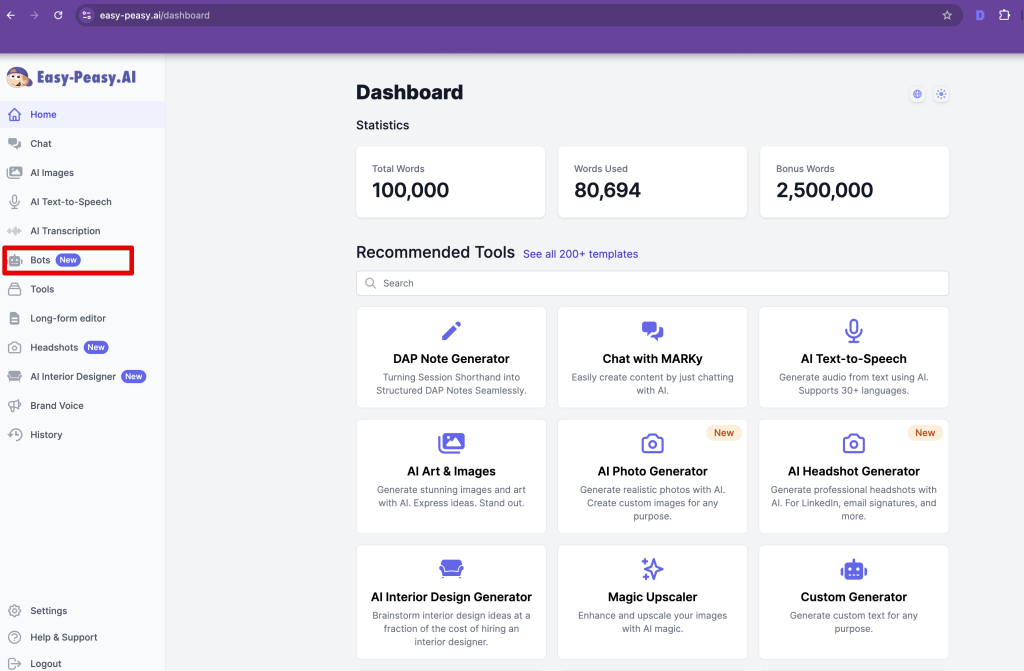The width and height of the screenshot is (1024, 671).
Task: Click the AI Art & Images picture icon
Action: point(451,443)
